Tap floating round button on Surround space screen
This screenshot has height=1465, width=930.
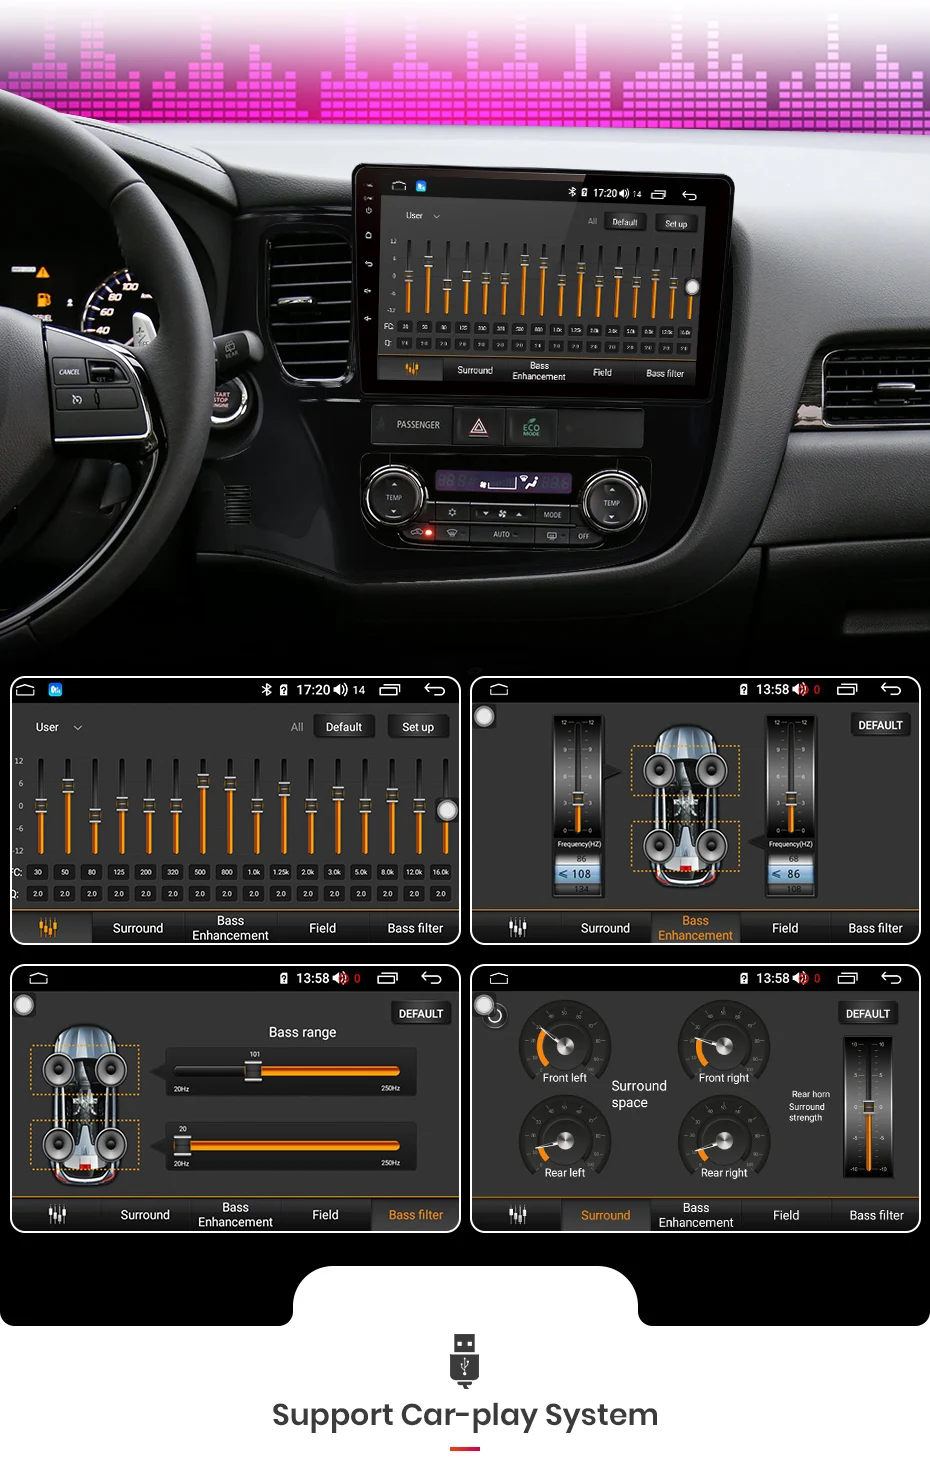(x=484, y=1004)
